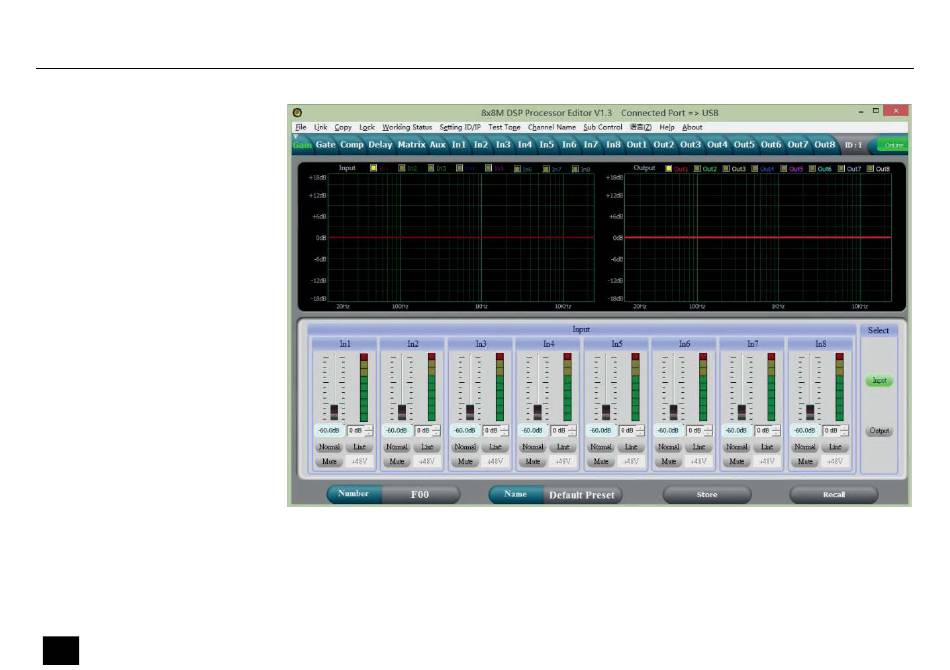Click the In1 level meter

pos(364,388)
